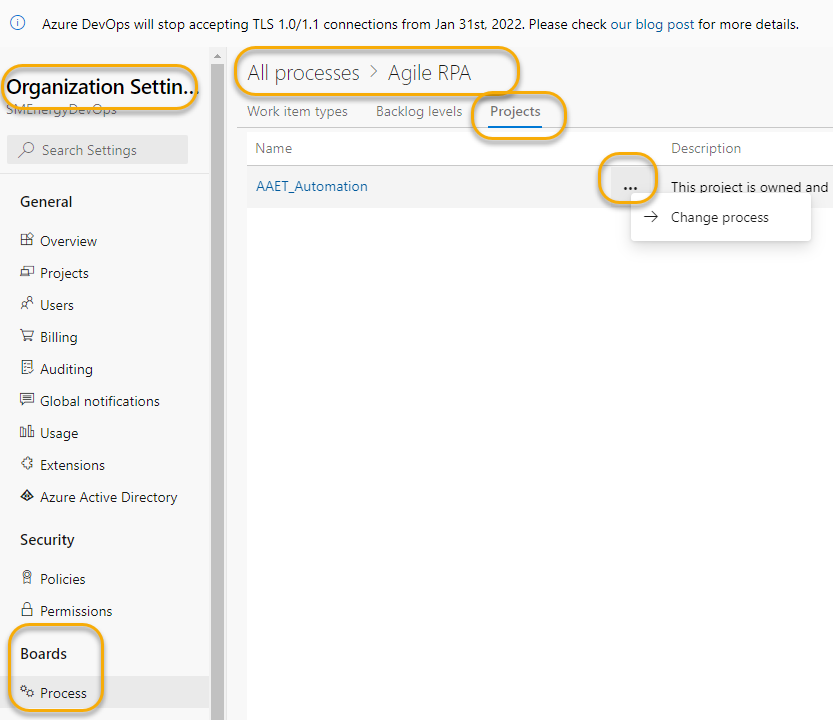Open Billing settings
Screen dimensions: 833x720
(x=58, y=337)
